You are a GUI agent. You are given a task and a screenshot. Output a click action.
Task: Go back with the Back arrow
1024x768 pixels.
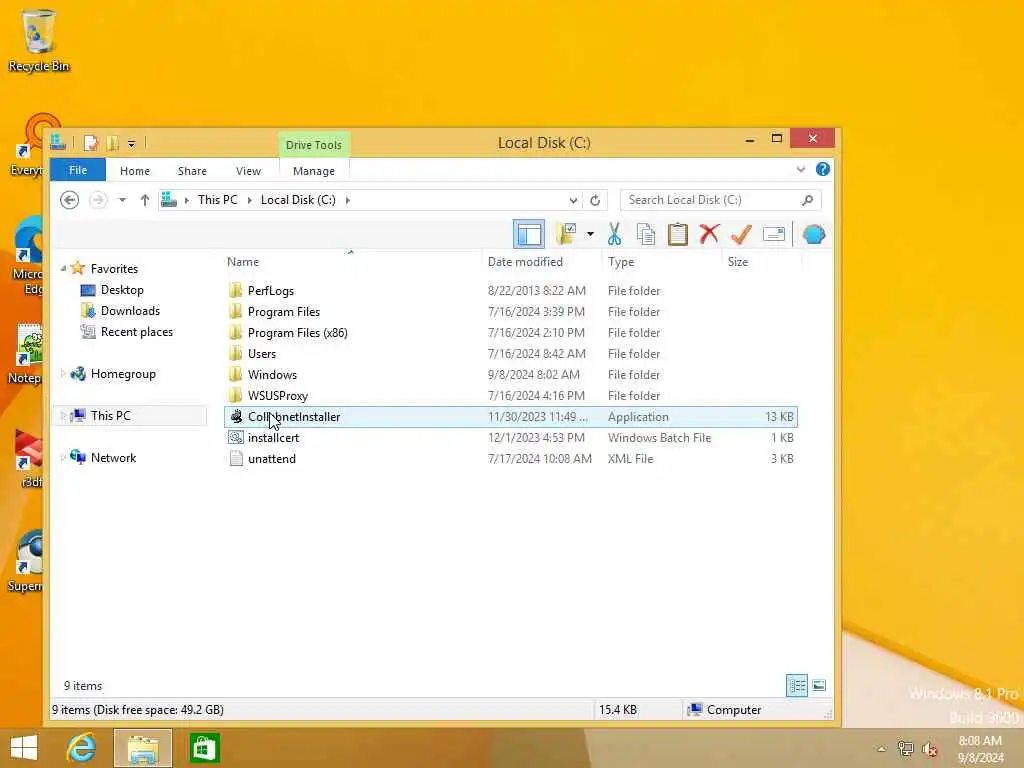click(x=69, y=200)
